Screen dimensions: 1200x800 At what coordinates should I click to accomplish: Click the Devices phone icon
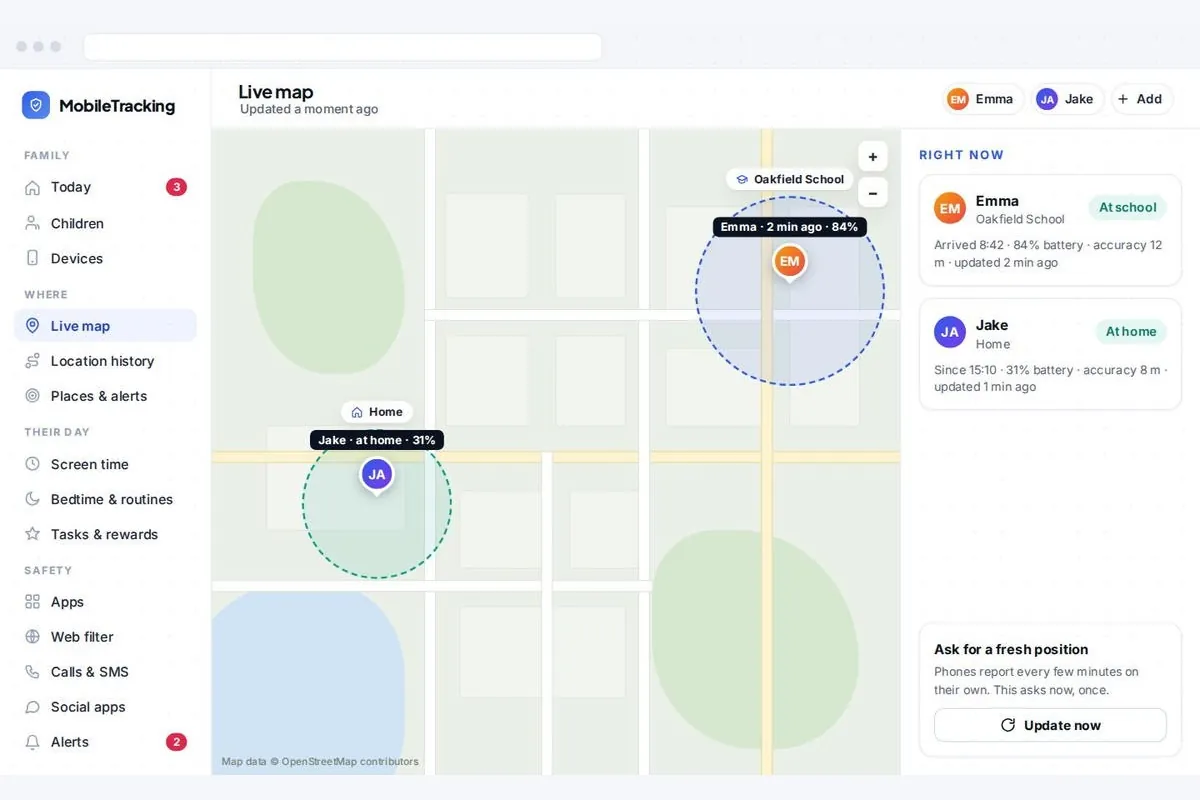coord(32,258)
